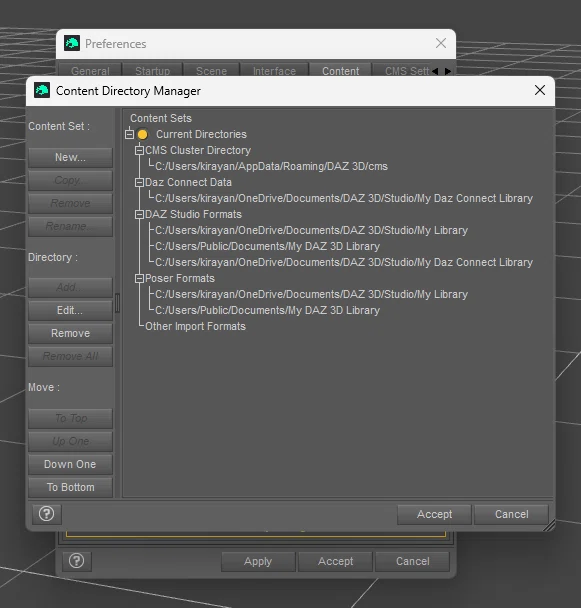Viewport: 581px width, 608px height.
Task: Open the Interface tab in Preferences
Action: coord(274,71)
